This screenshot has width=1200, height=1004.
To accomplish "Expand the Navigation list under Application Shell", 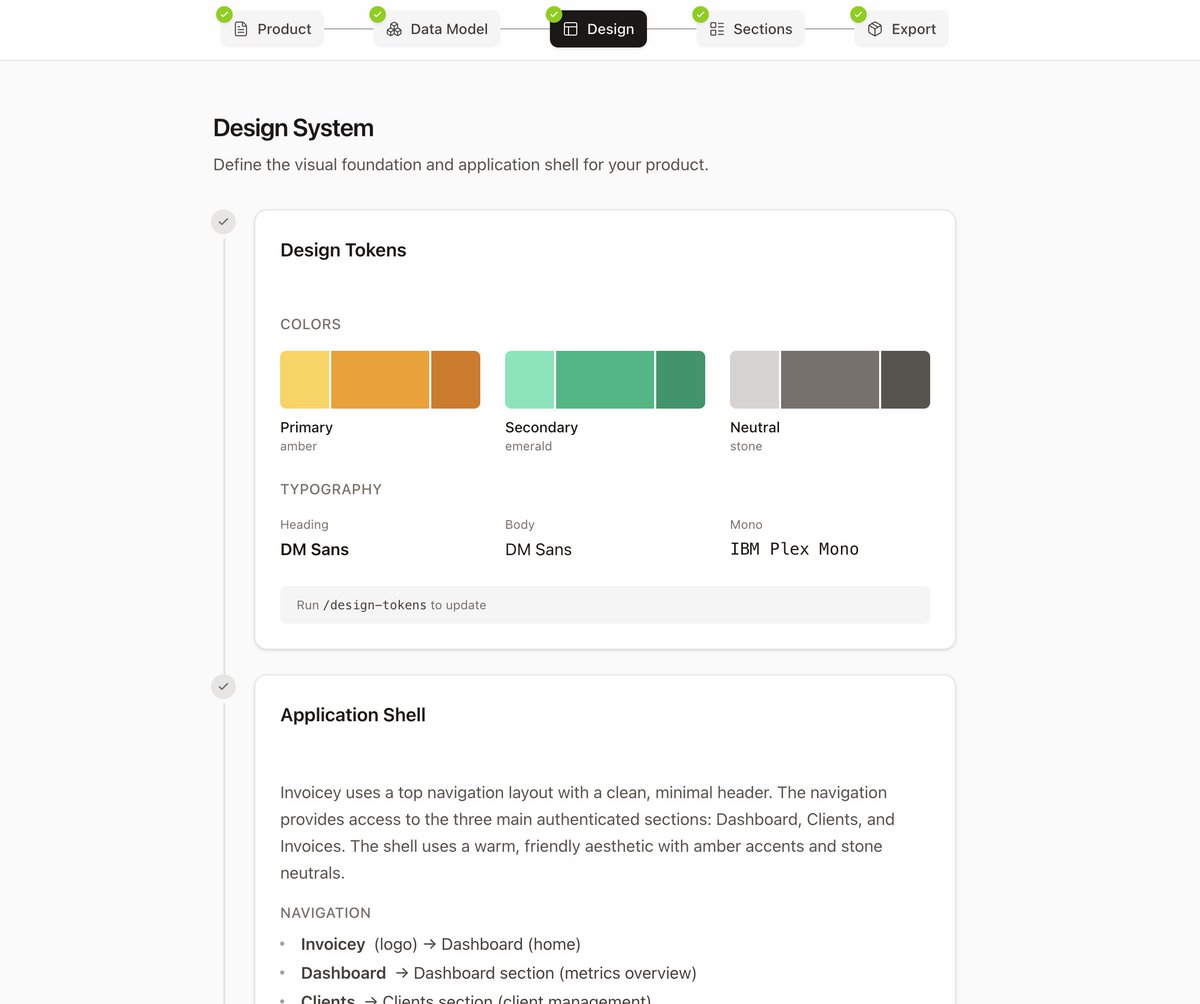I will [x=325, y=913].
